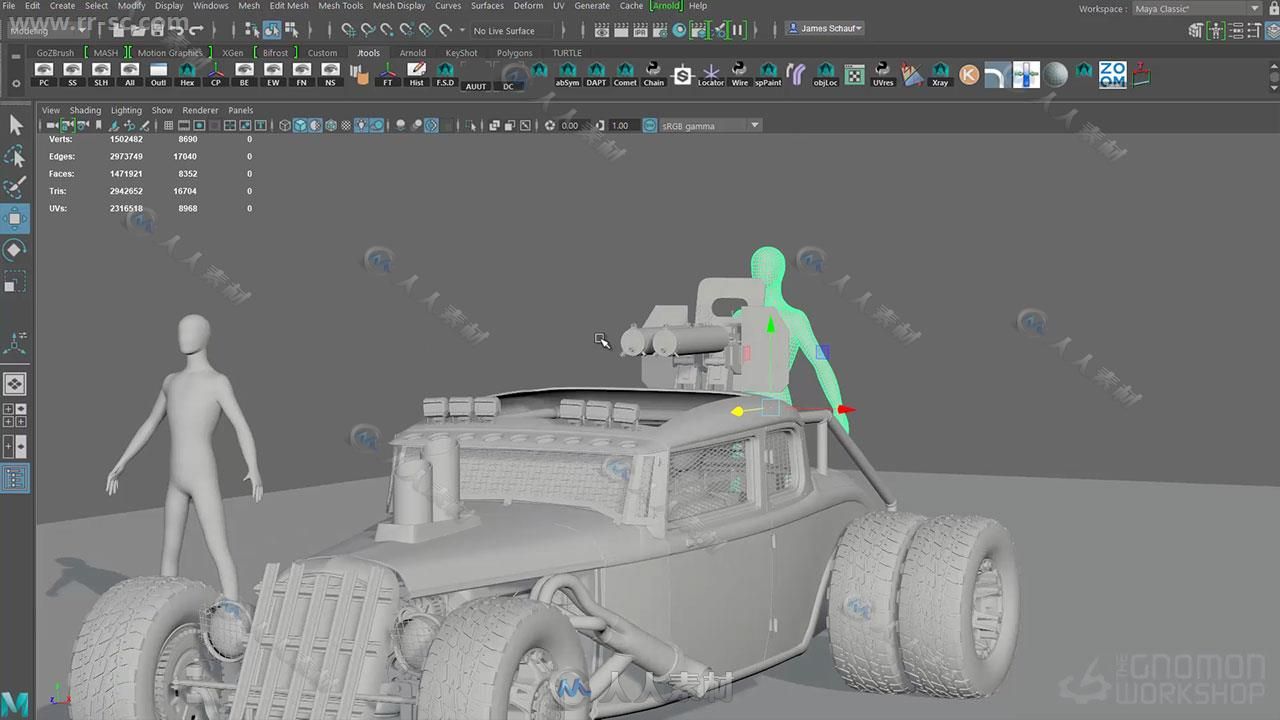Run the Comet shelf tool
Screen dimensions: 1280x720
tap(625, 74)
